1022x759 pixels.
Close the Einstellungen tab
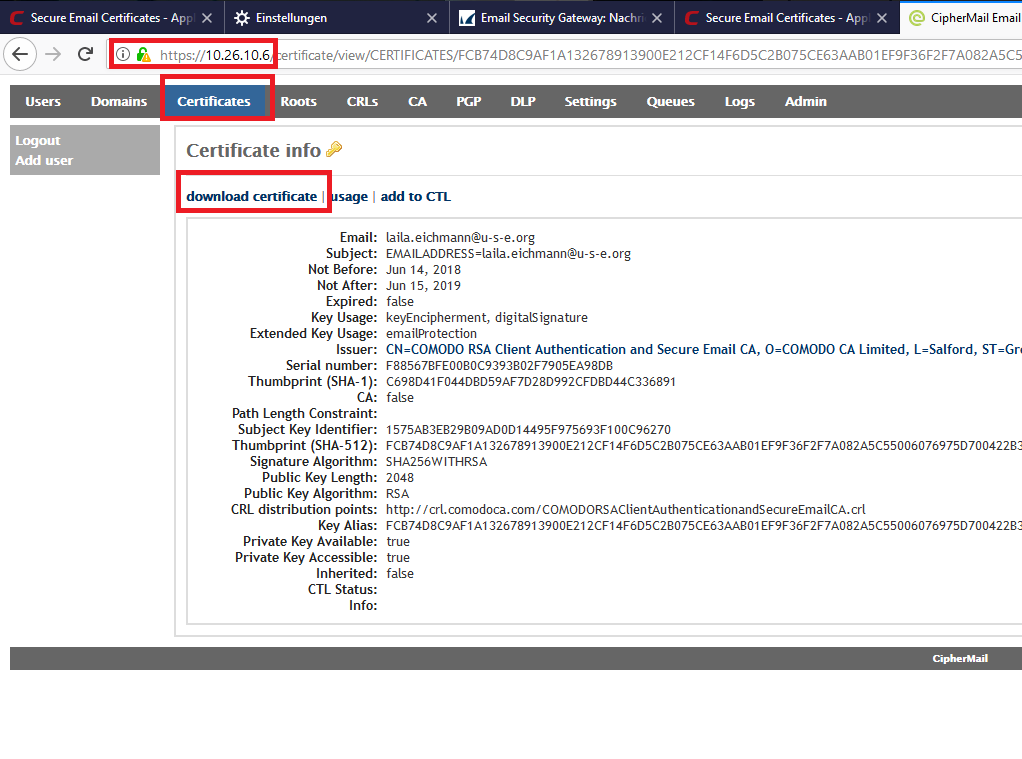pos(432,18)
